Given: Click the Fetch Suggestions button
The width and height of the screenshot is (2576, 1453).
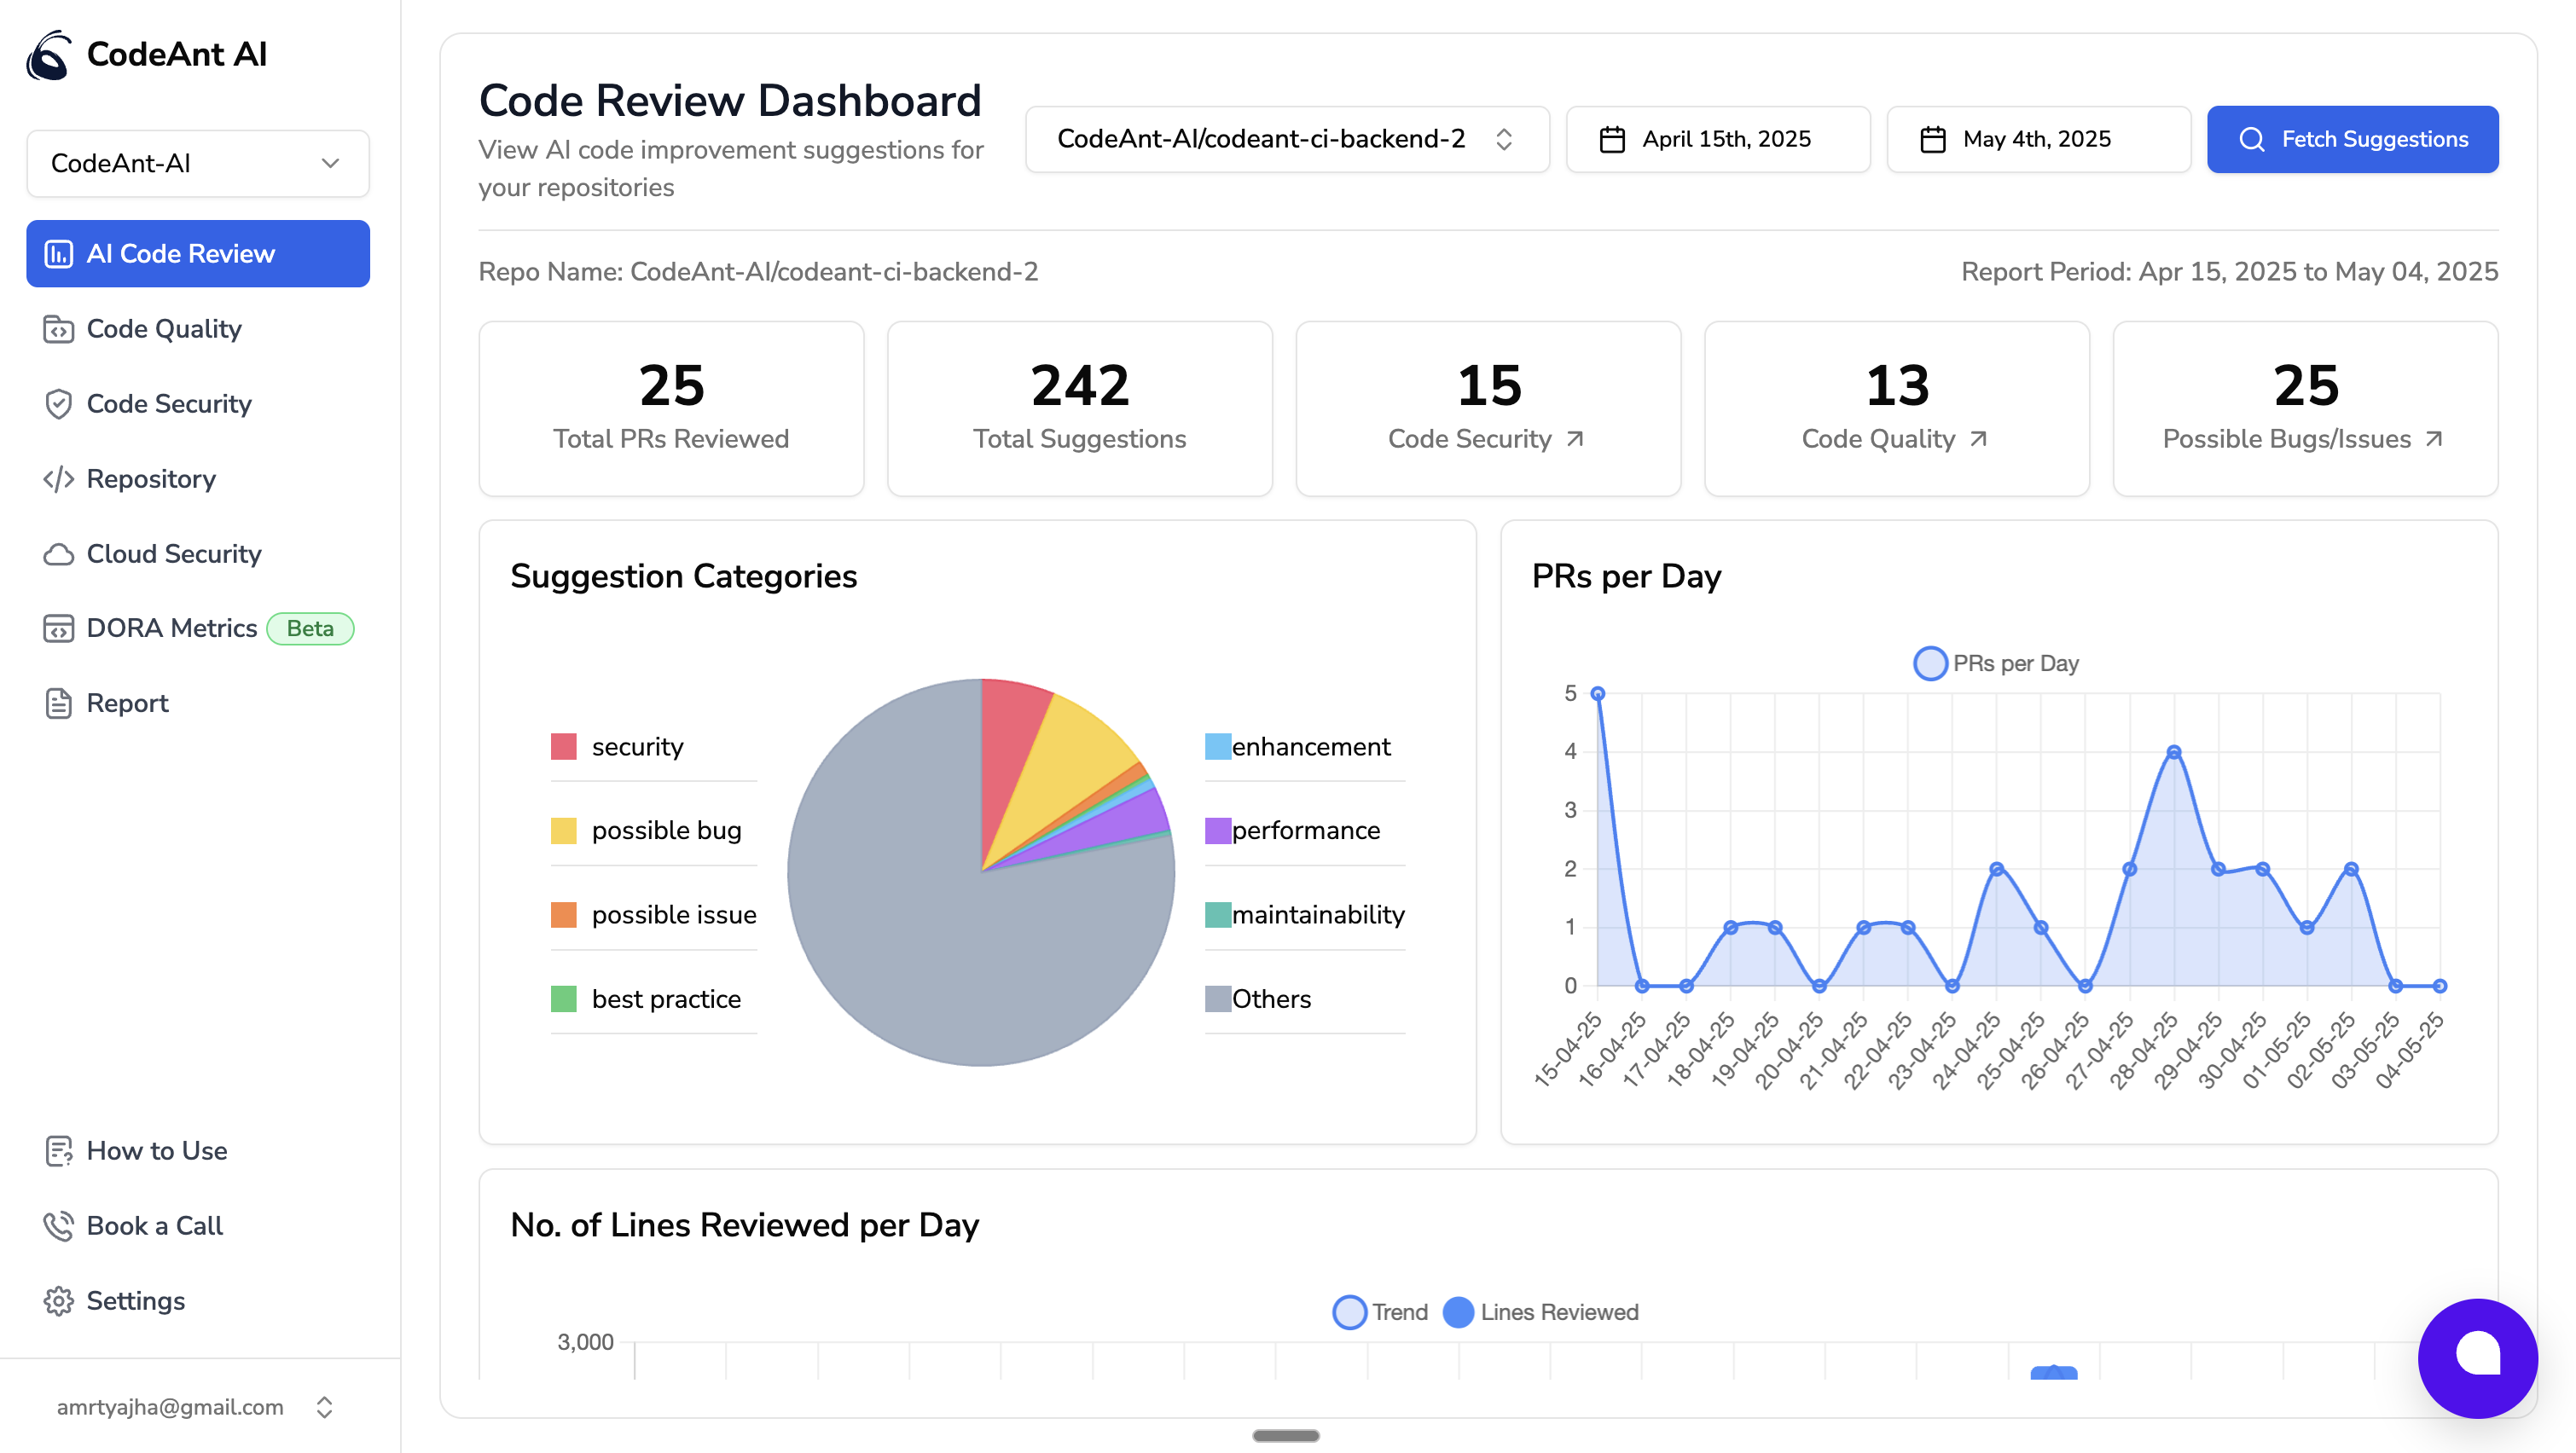Looking at the screenshot, I should click(2352, 139).
